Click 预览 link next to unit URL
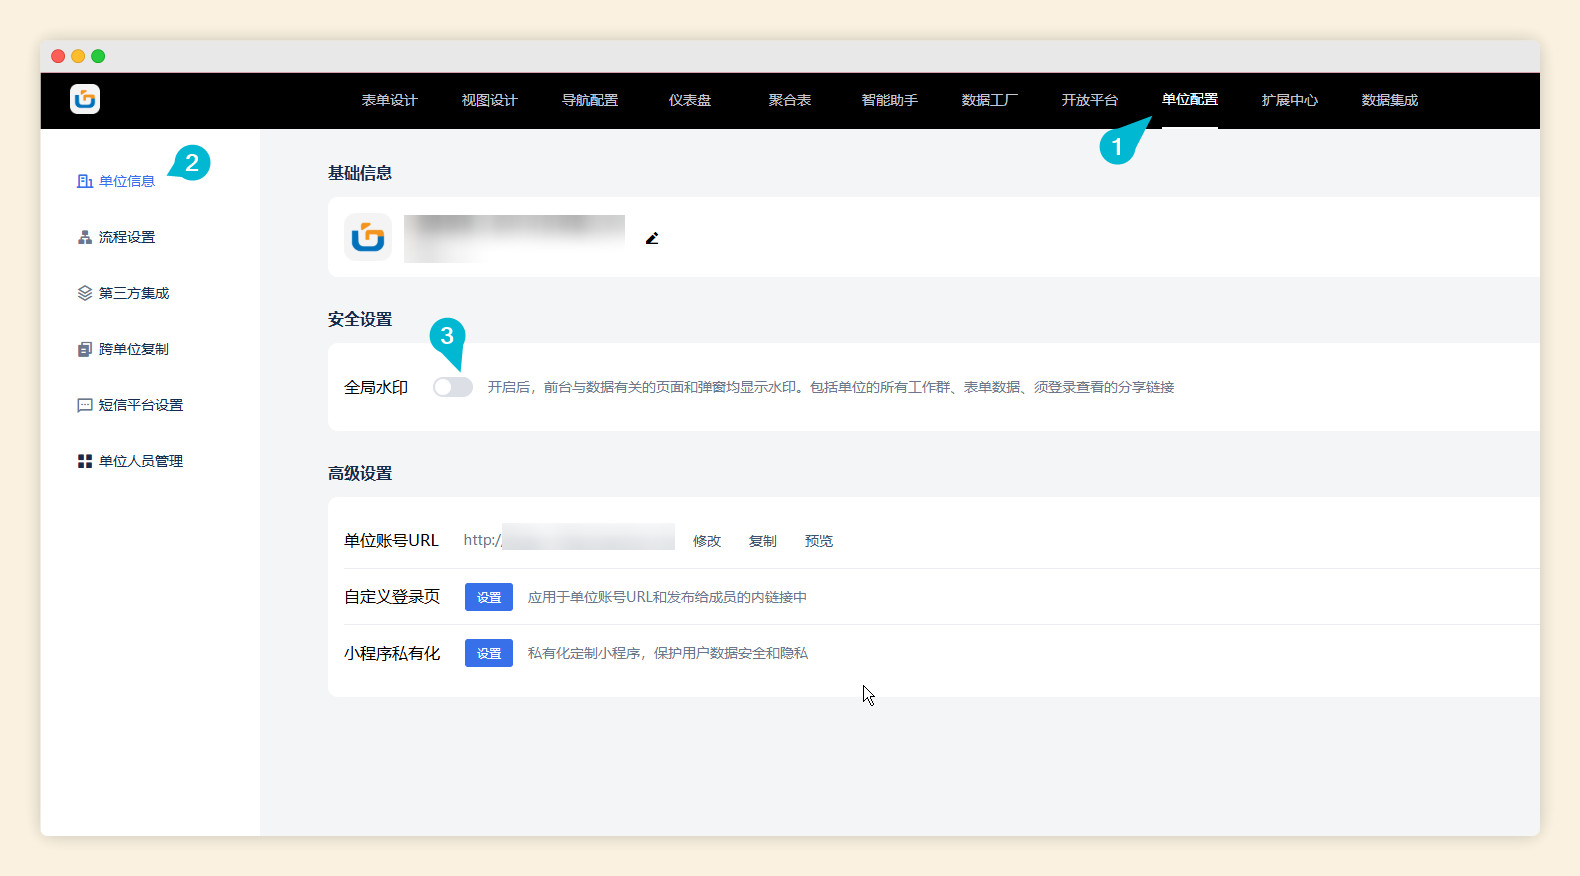The width and height of the screenshot is (1580, 876). click(x=819, y=541)
